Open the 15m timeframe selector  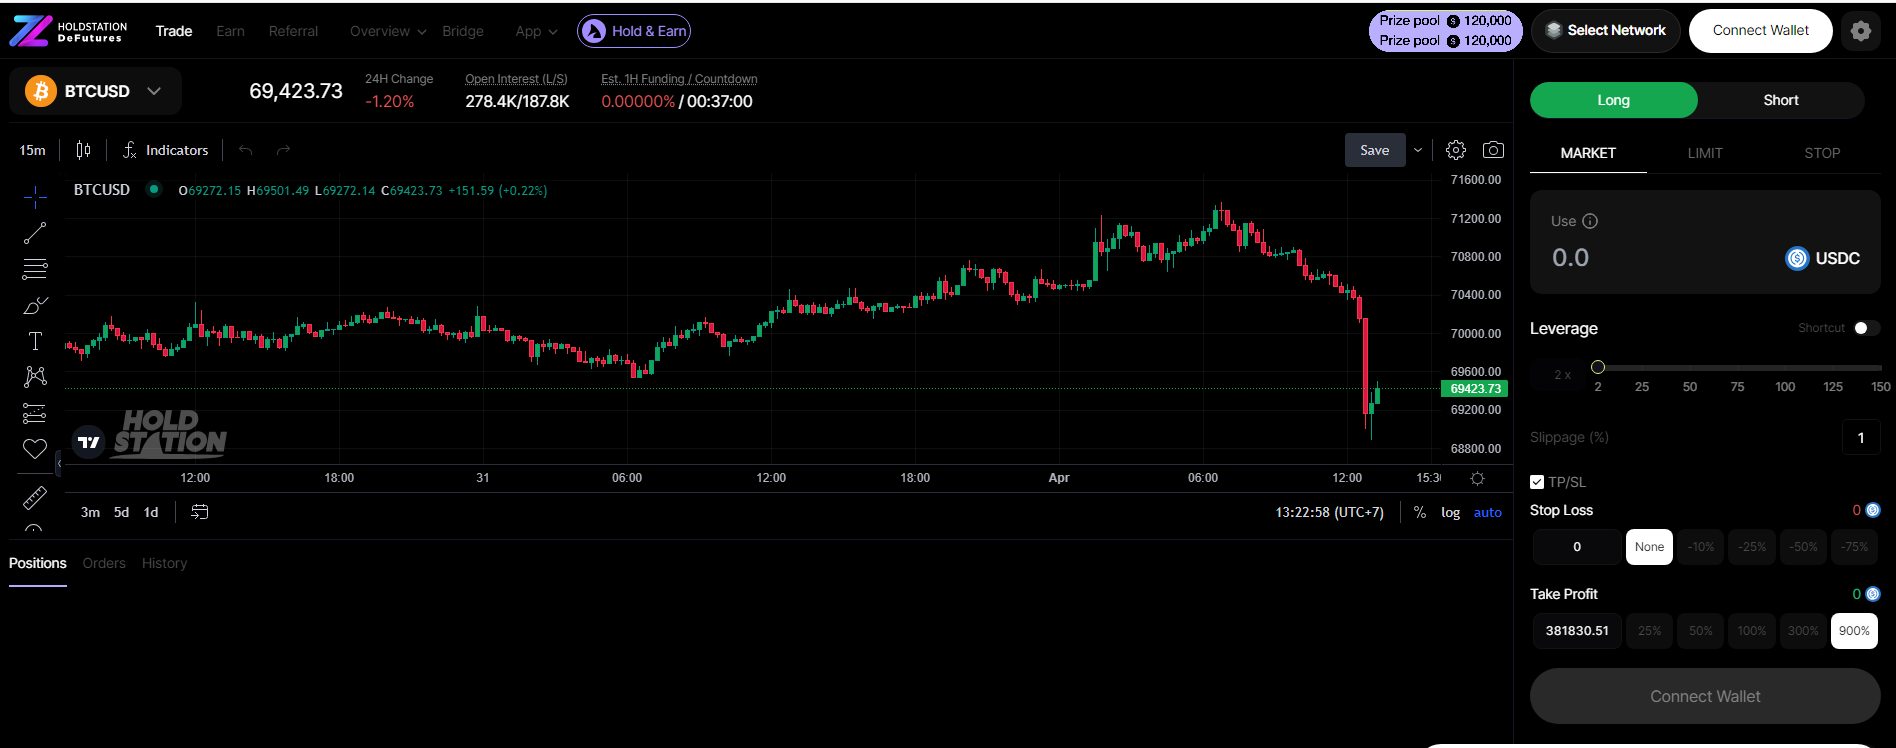click(x=33, y=150)
